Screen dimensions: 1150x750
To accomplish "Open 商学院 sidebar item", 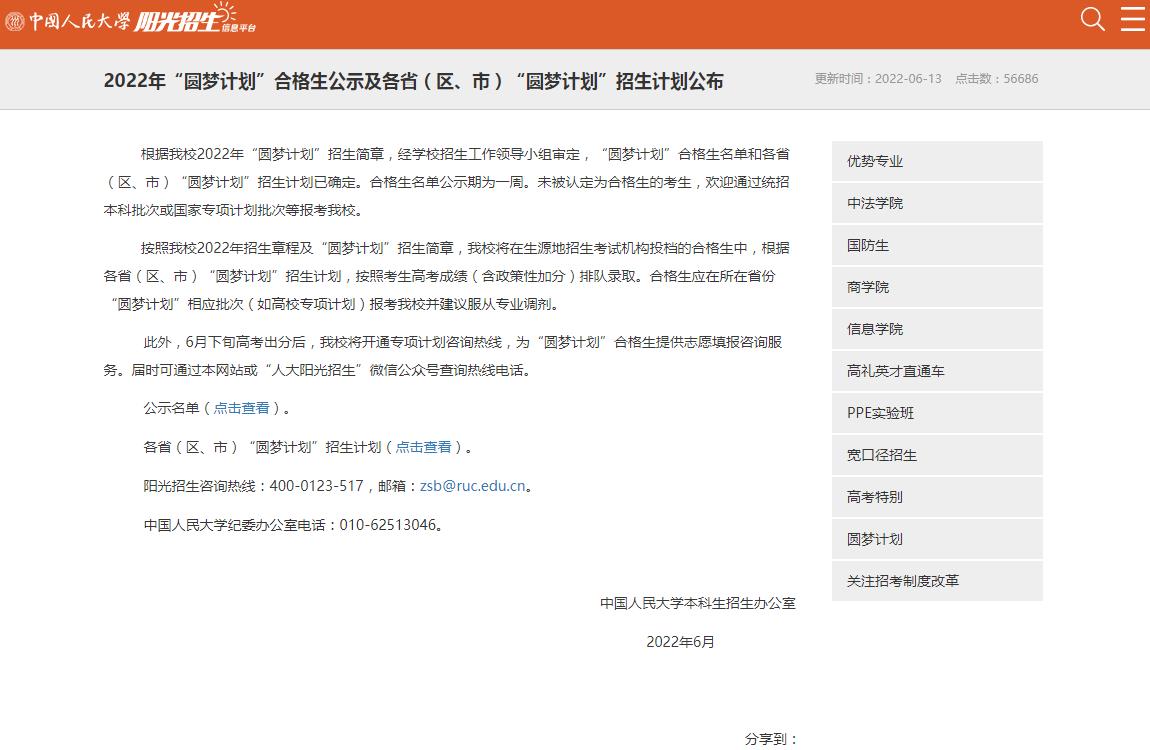I will [937, 287].
